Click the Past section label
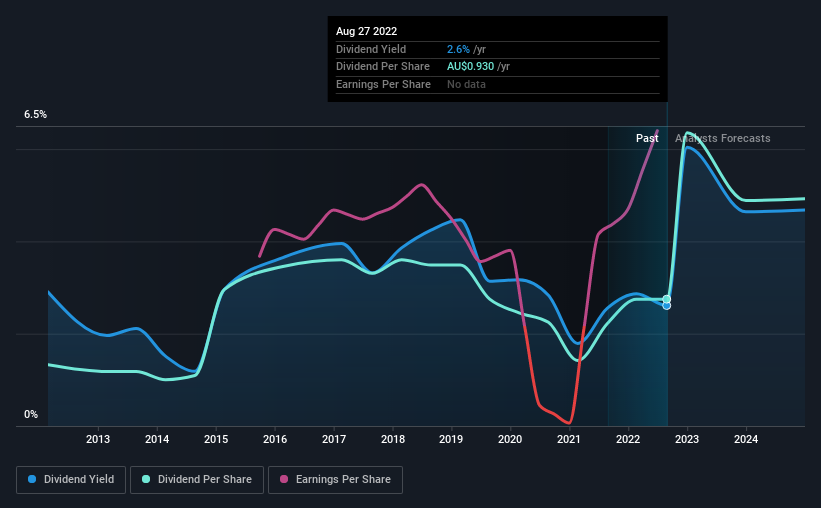821x508 pixels. 647,138
